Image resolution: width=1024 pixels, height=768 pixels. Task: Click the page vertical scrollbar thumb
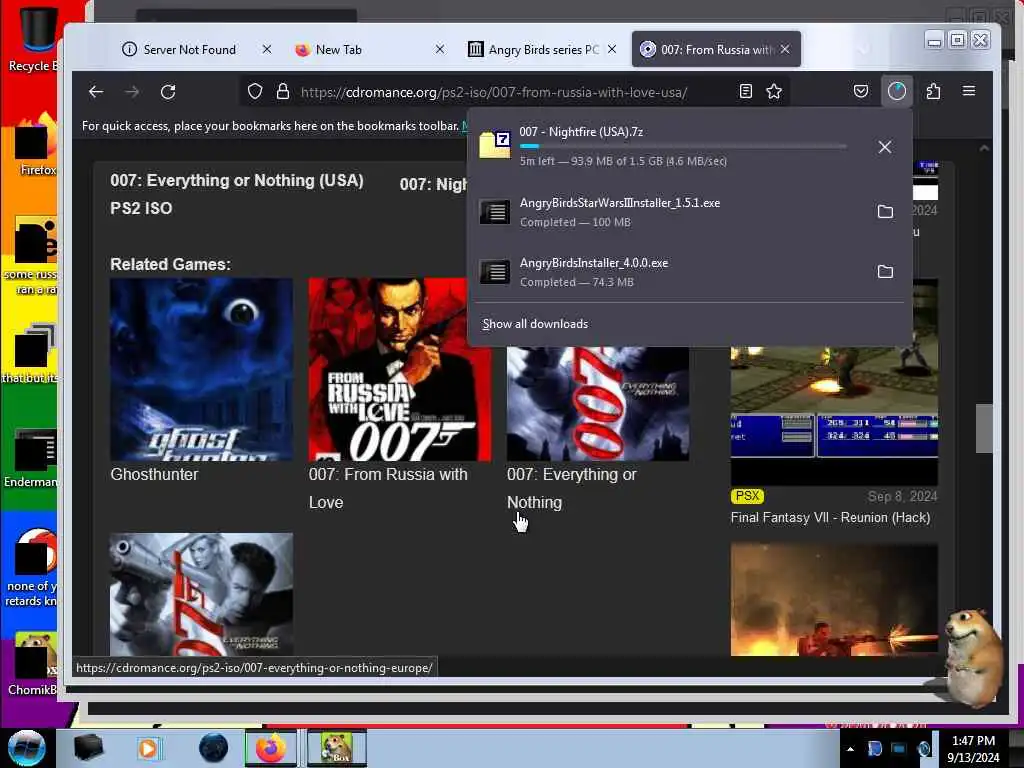point(984,428)
